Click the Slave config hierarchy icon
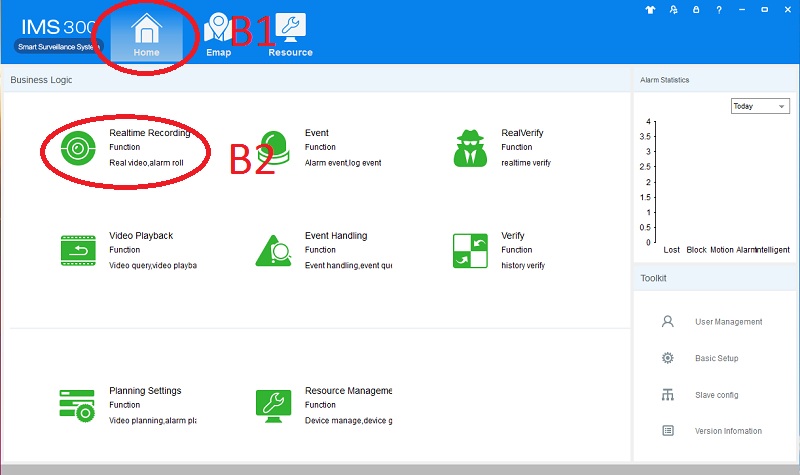The image size is (800, 475). [x=667, y=394]
